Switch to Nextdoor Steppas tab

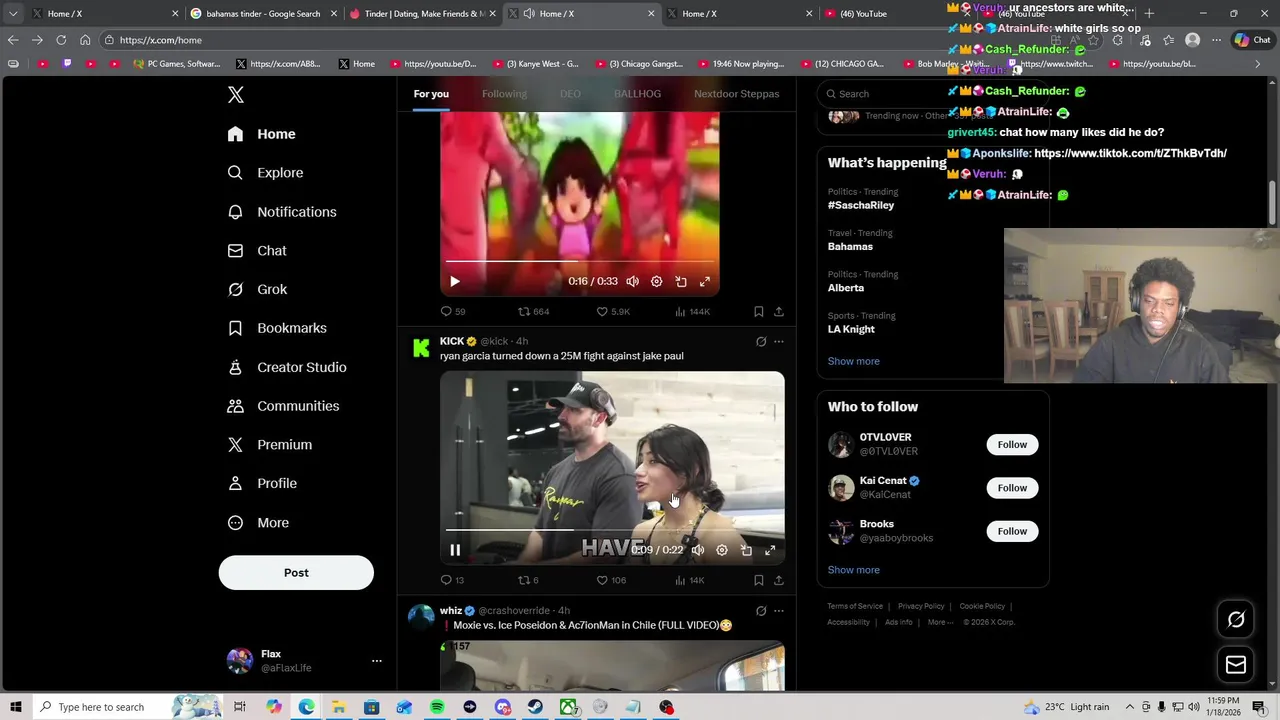736,94
